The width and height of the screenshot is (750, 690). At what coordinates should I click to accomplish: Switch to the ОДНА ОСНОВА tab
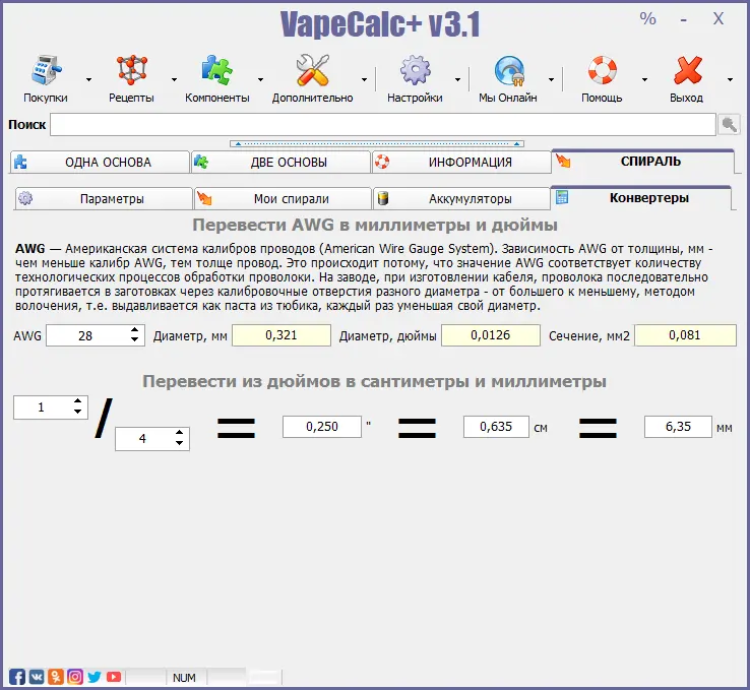99,162
